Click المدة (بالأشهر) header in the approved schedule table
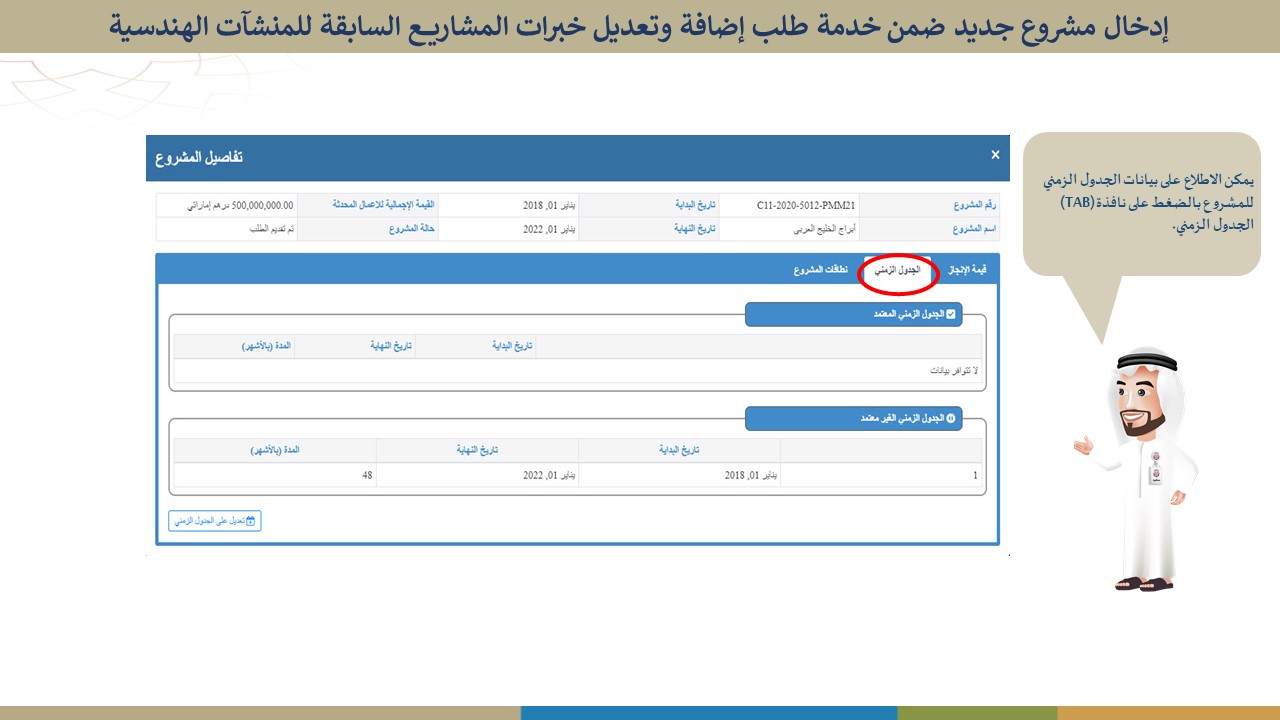 [266, 346]
